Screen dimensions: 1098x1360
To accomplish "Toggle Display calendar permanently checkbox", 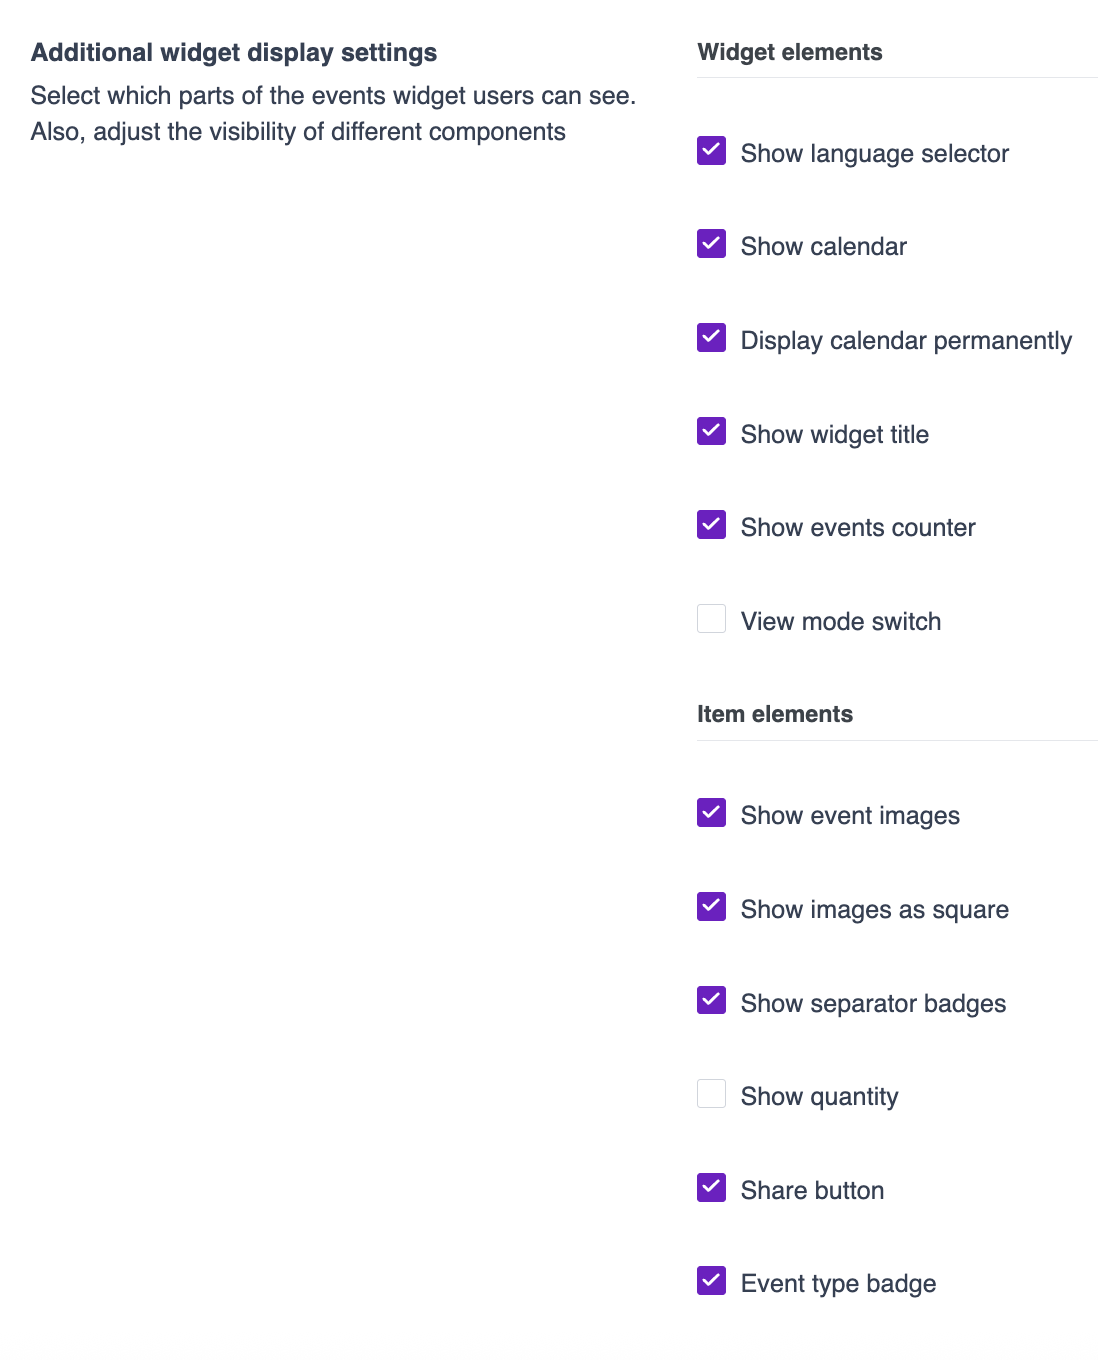I will (711, 338).
